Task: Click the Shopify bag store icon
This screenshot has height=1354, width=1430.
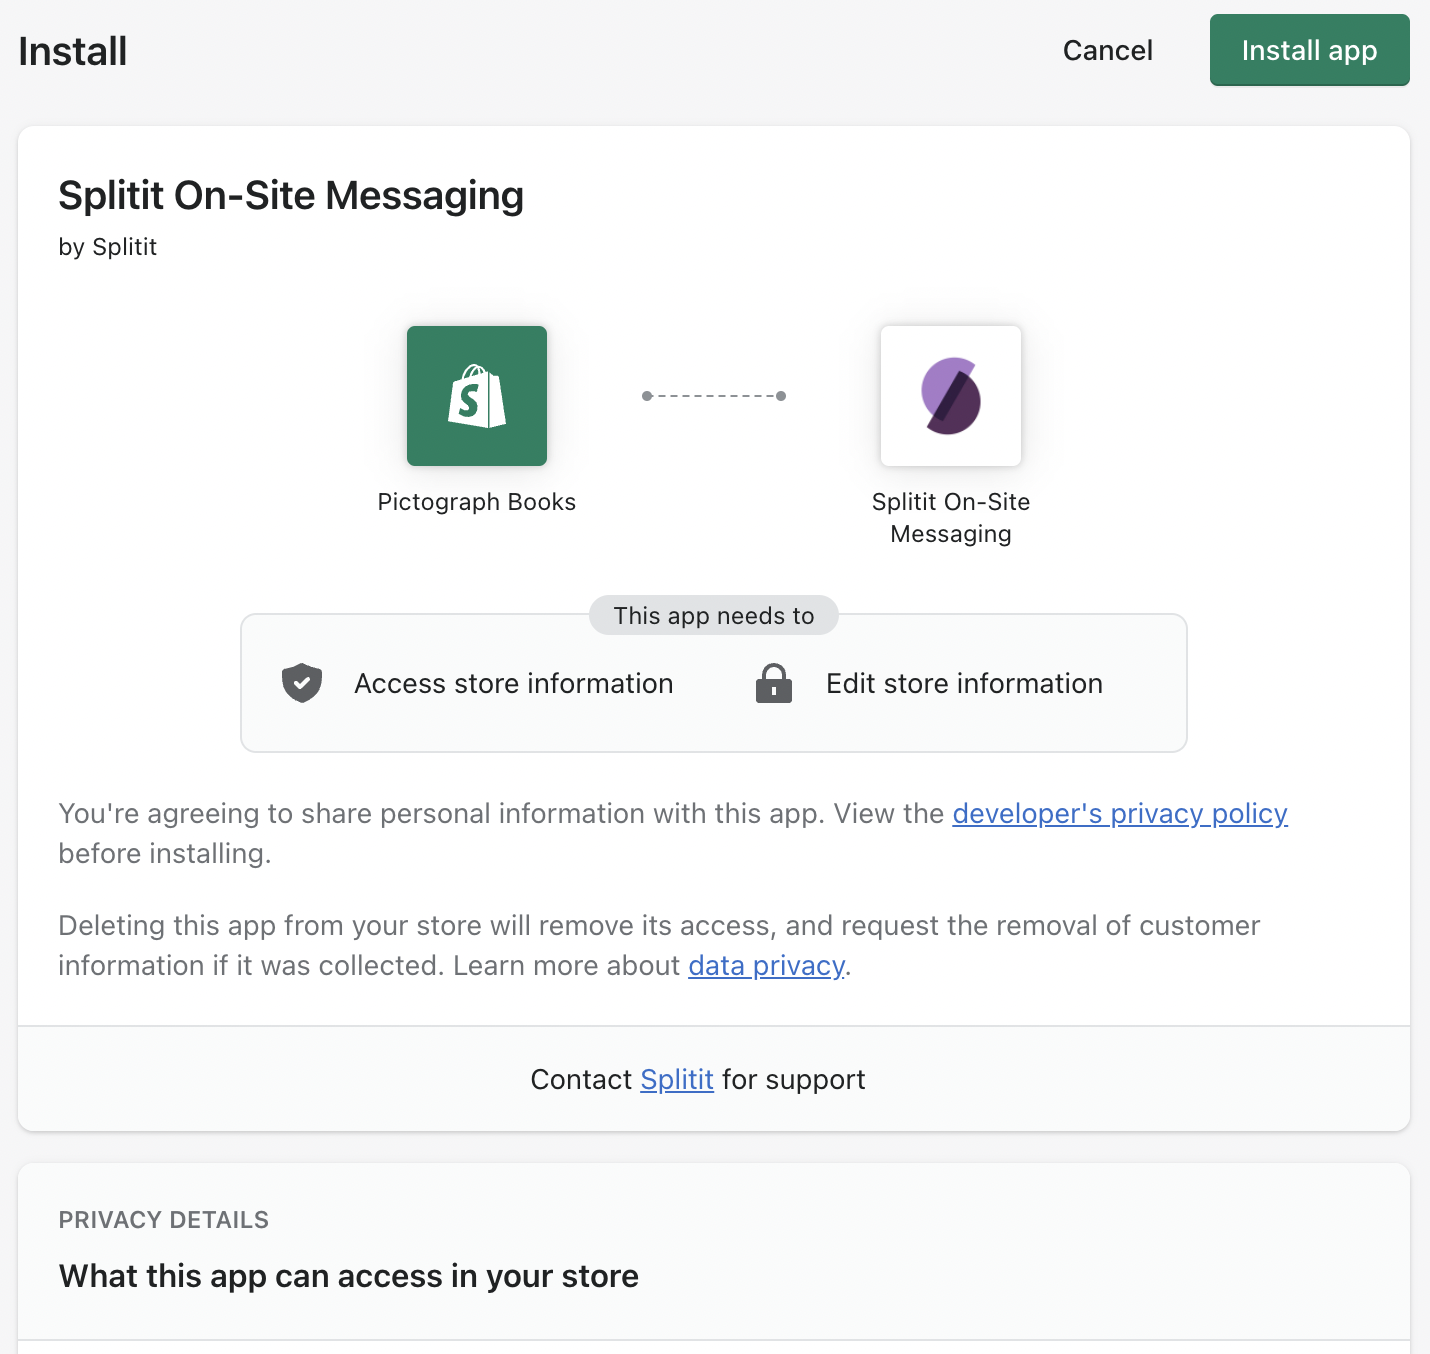Action: point(477,396)
